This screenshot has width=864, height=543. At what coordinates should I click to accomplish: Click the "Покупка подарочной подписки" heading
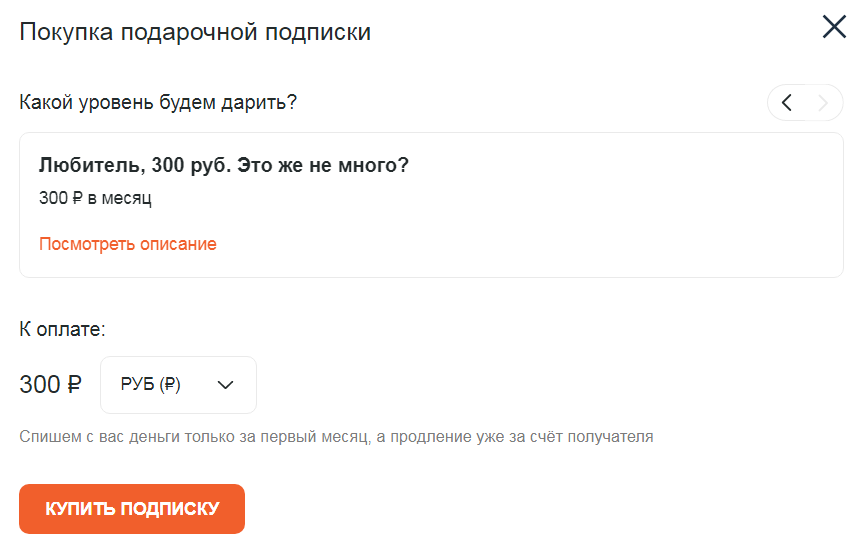pyautogui.click(x=195, y=32)
